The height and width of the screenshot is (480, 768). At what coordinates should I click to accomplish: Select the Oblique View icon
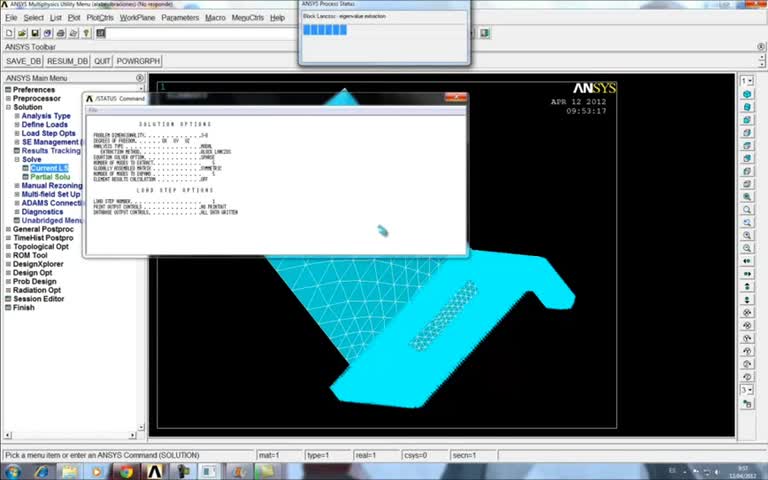pyautogui.click(x=747, y=107)
